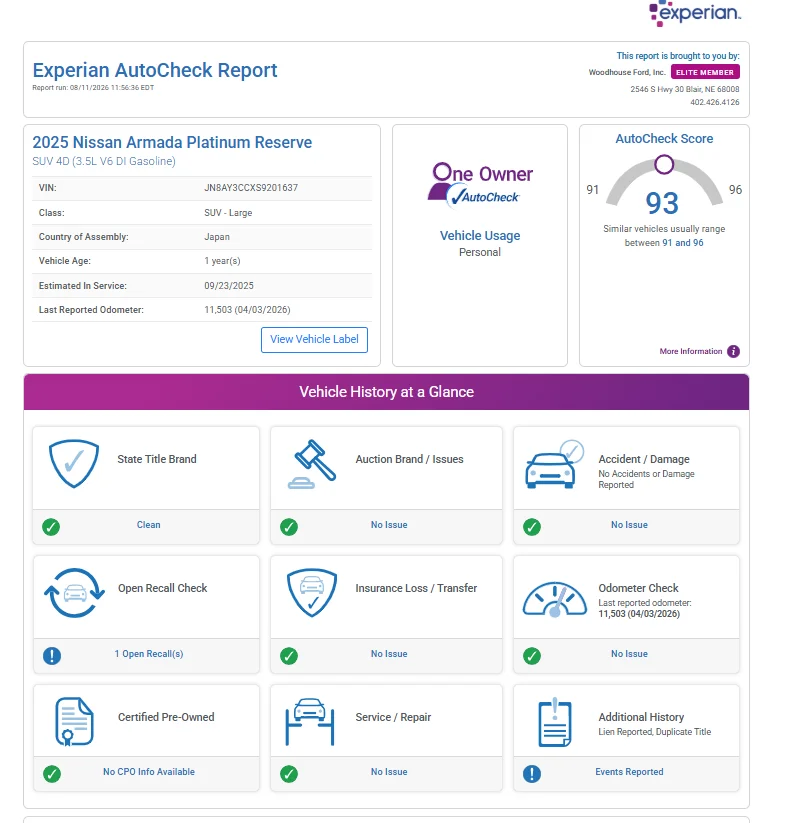Click the 2025 Nissan Armada Platinum Reserve heading
Image resolution: width=785 pixels, height=823 pixels.
172,142
